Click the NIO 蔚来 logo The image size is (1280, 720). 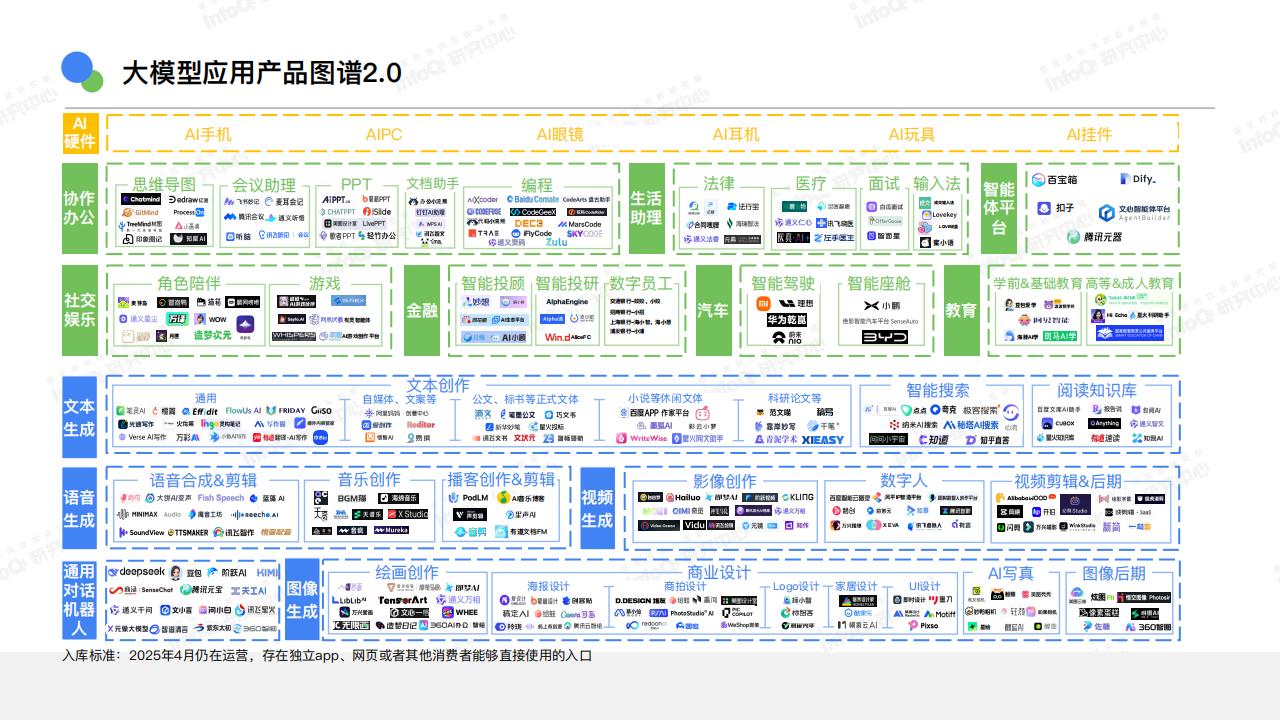pos(787,337)
